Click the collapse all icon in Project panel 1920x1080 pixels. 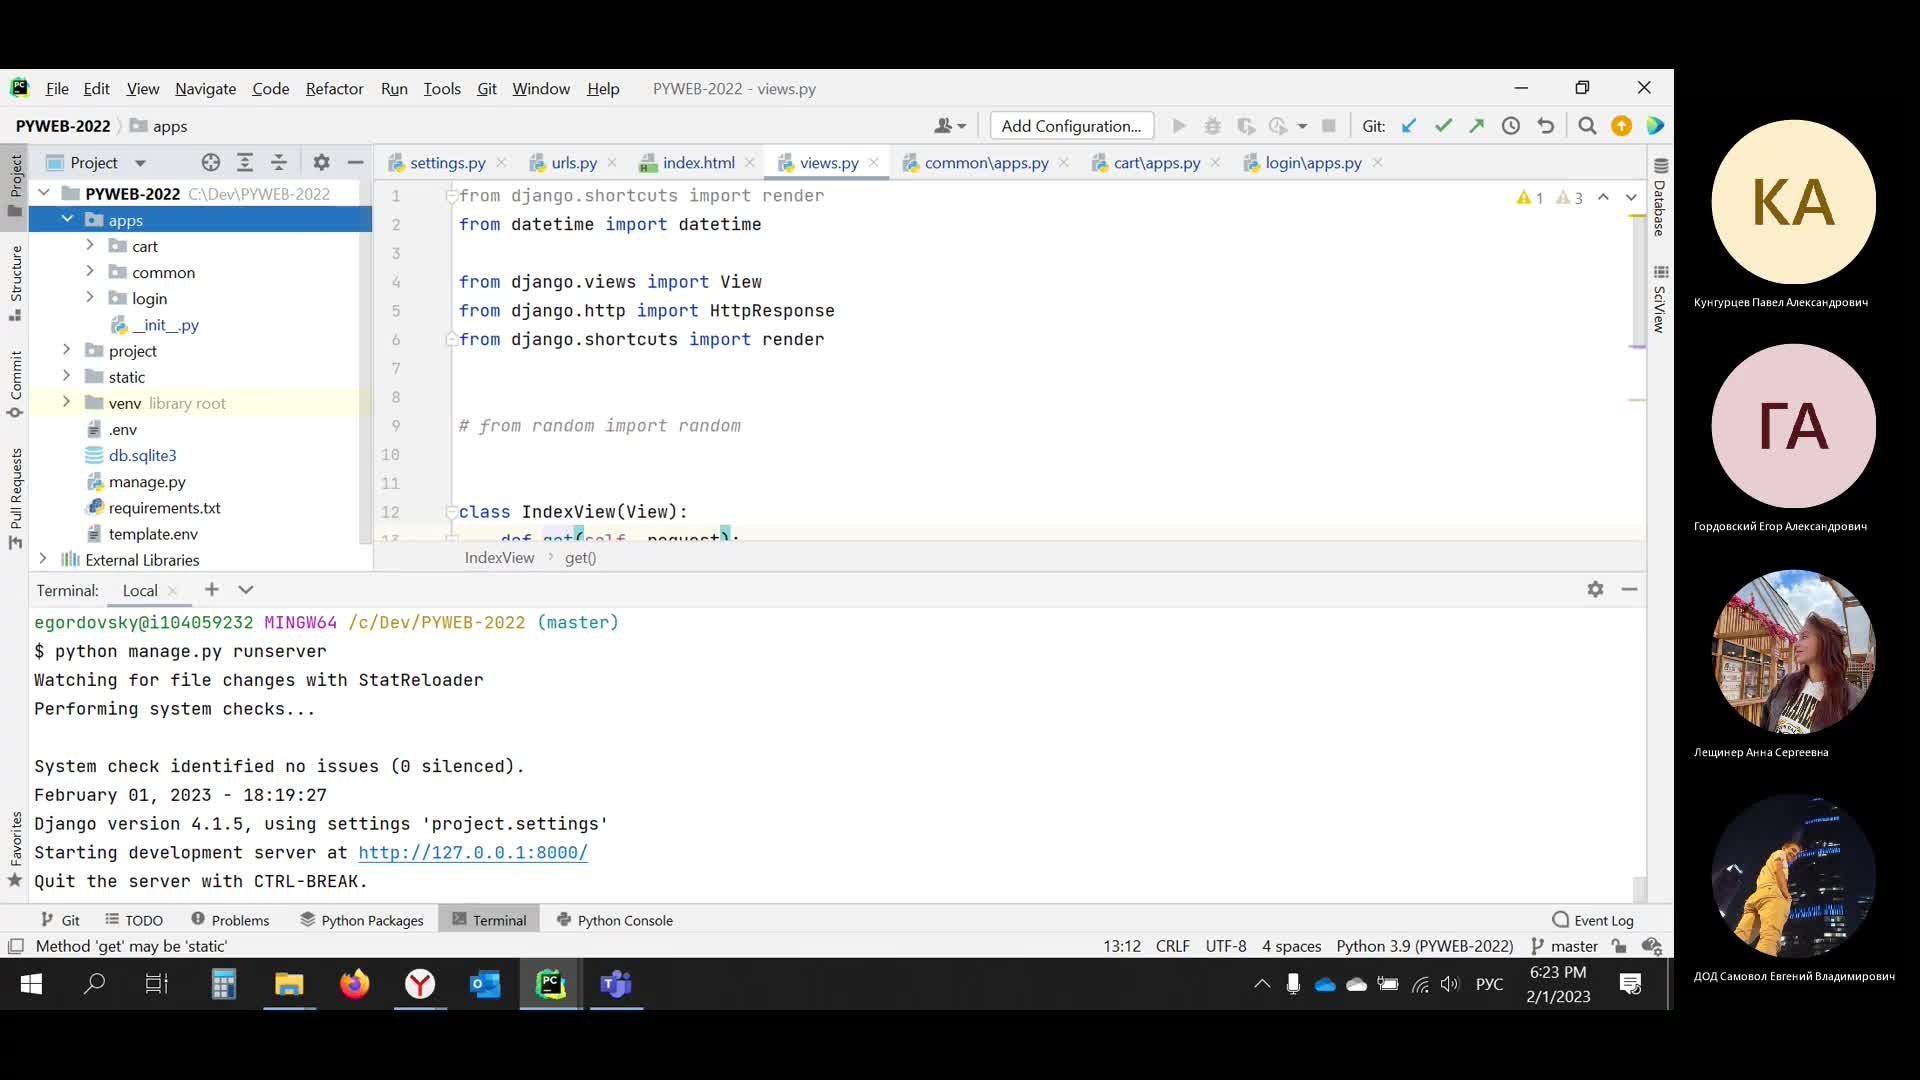click(x=279, y=162)
